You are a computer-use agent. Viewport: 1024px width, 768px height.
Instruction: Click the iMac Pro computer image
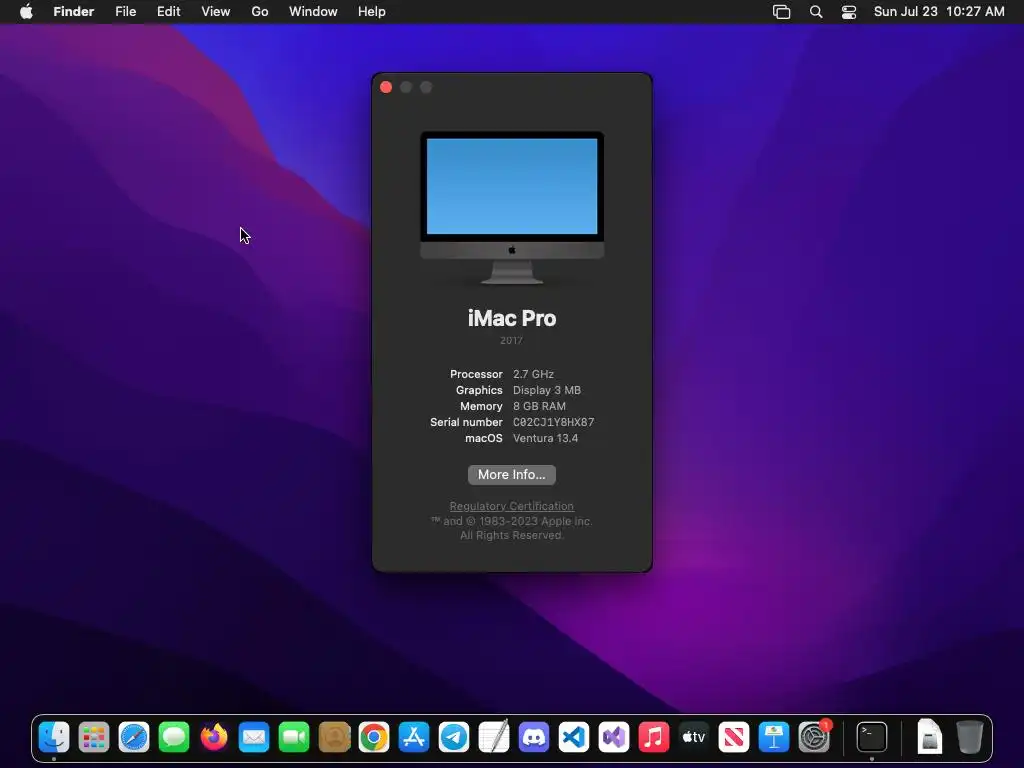coord(512,208)
